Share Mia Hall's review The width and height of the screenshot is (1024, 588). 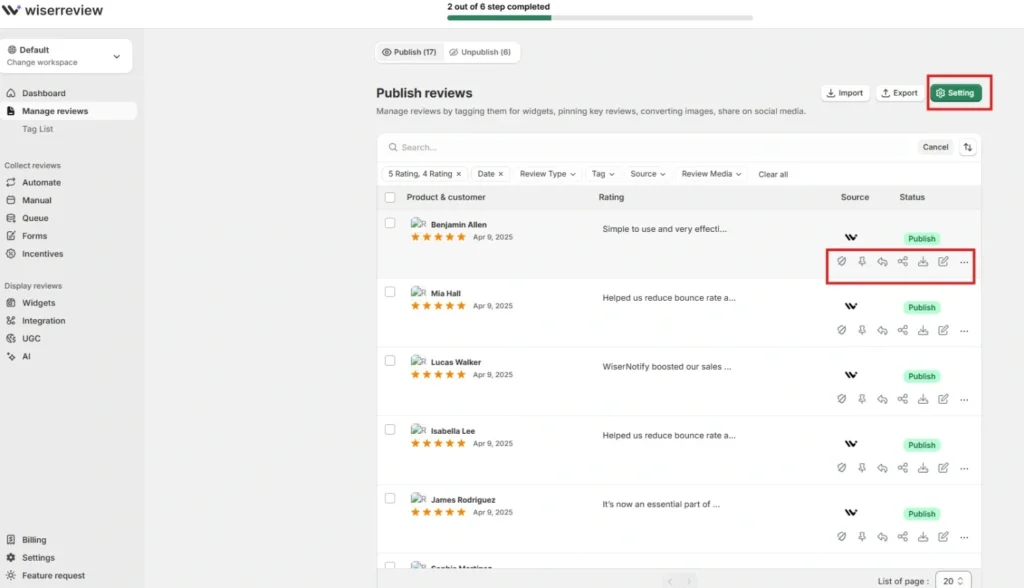coord(903,330)
